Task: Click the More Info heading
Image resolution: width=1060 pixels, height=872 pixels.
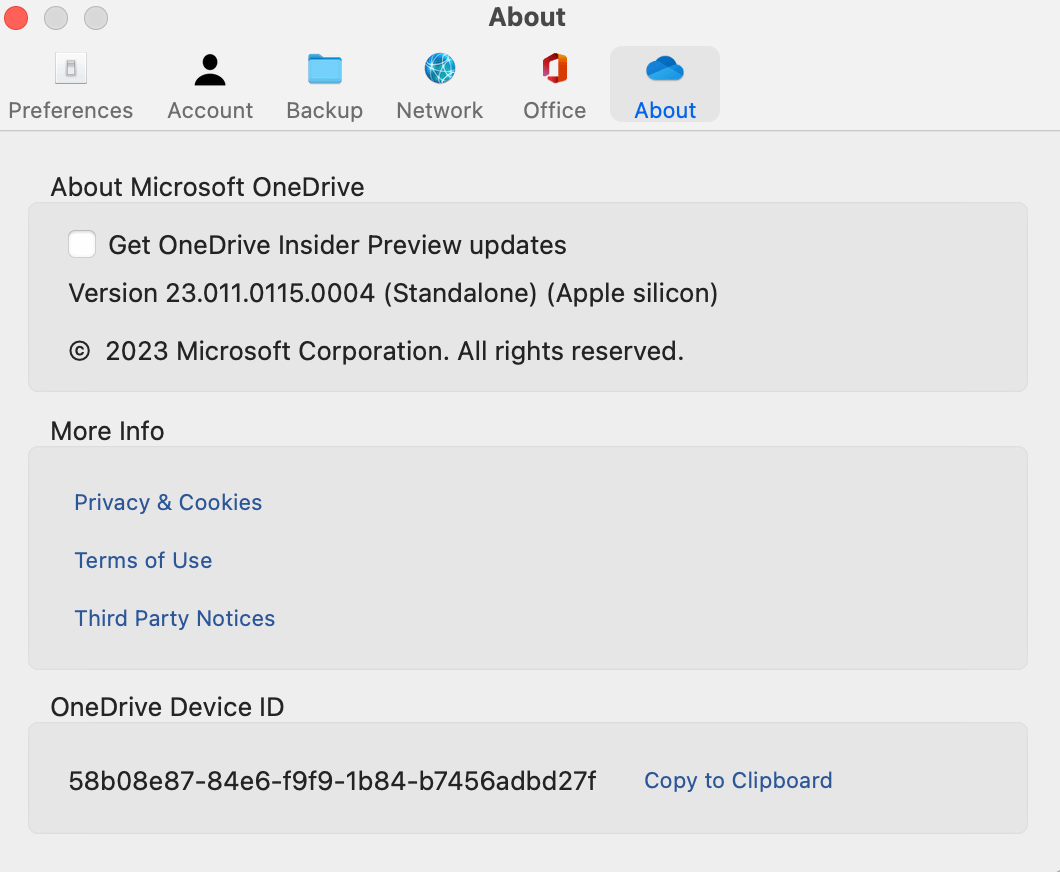Action: pyautogui.click(x=107, y=431)
